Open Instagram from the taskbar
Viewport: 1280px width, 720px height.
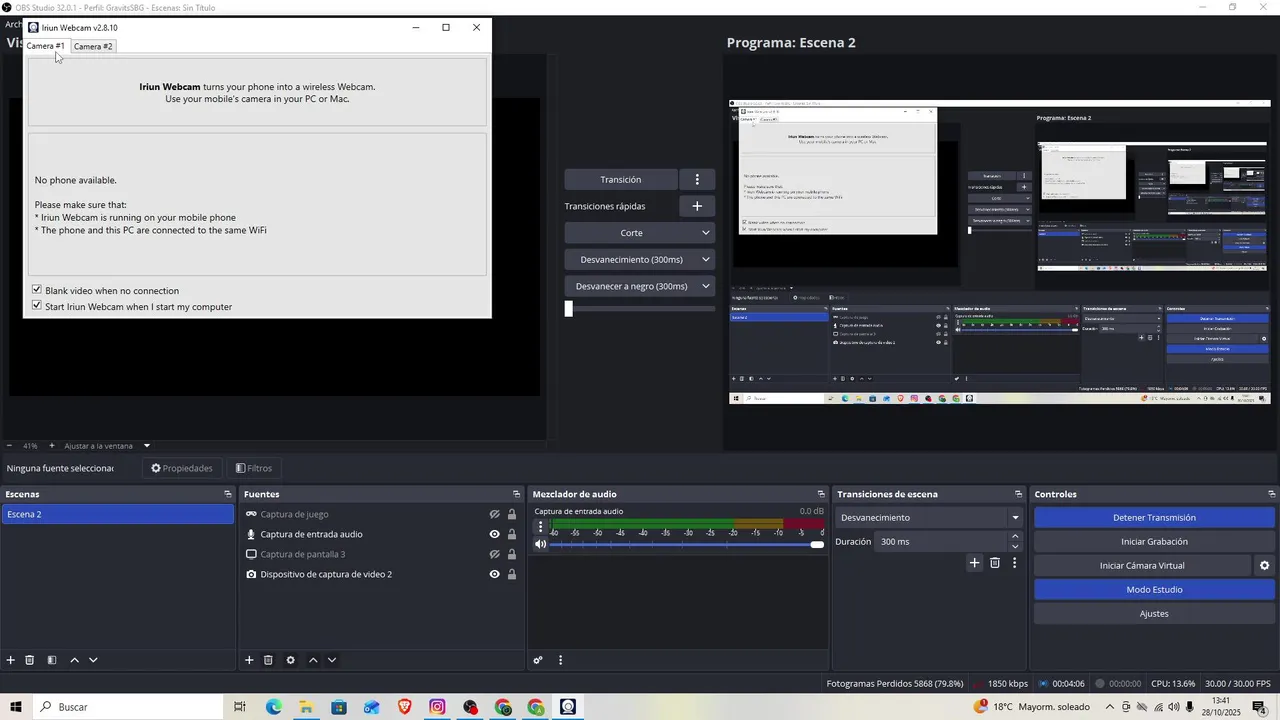coord(437,707)
